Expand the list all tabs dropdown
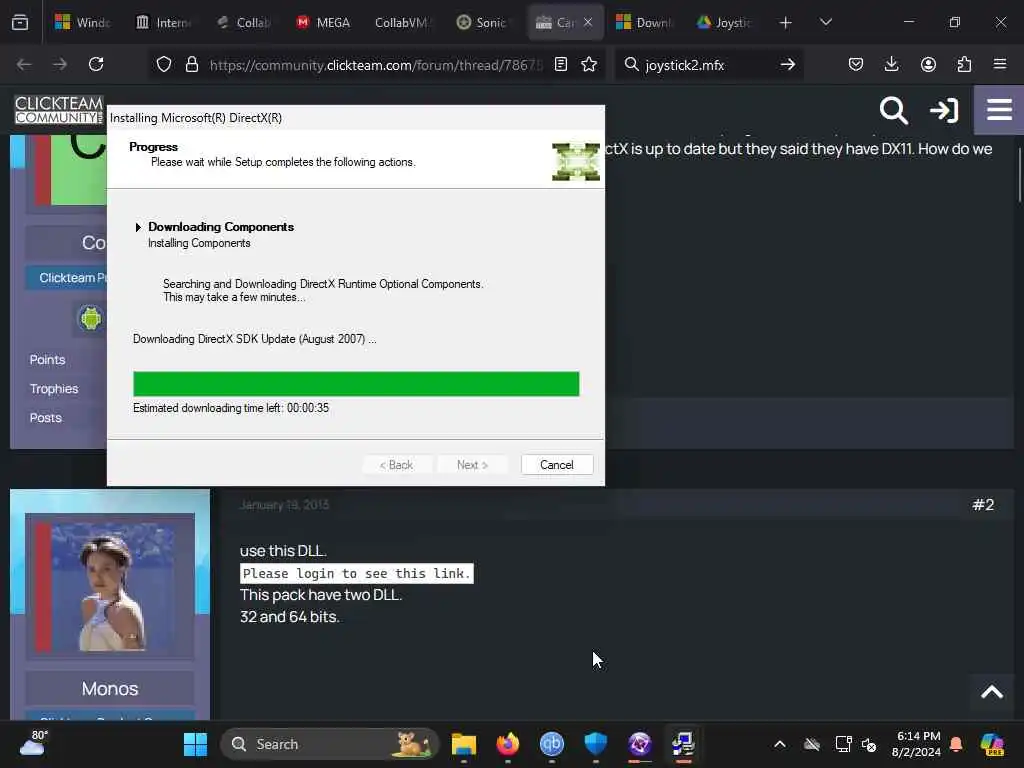 [825, 23]
